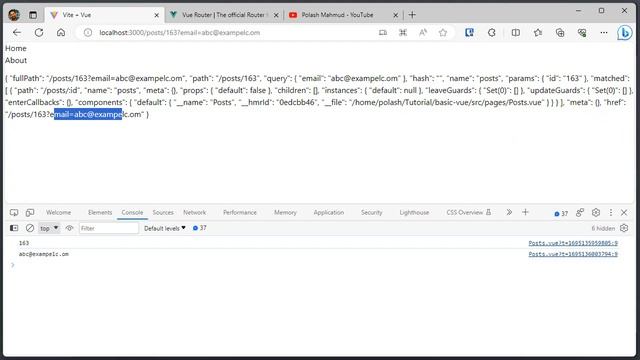Close the DevTools panel
Viewport: 640px width, 360px height.
tap(624, 212)
